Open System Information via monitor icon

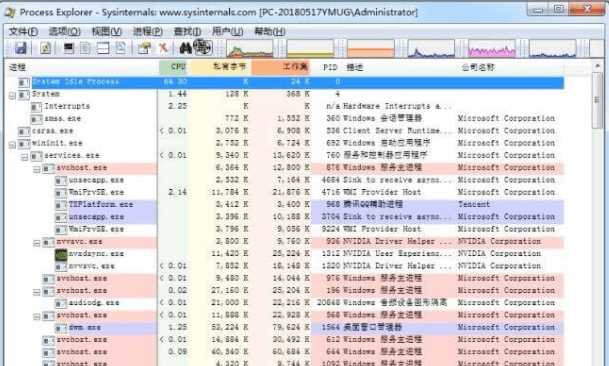[x=69, y=48]
